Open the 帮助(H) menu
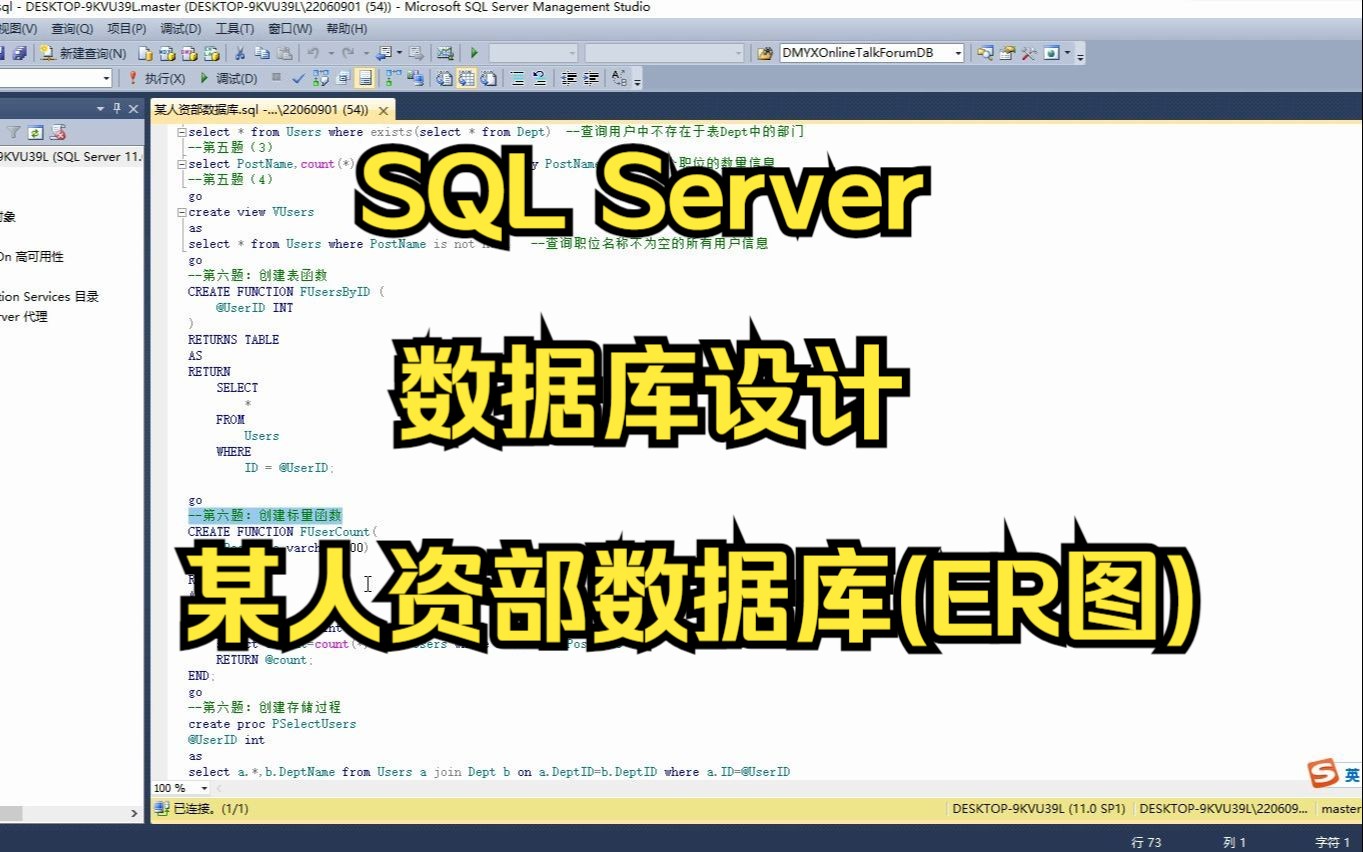 coord(346,29)
